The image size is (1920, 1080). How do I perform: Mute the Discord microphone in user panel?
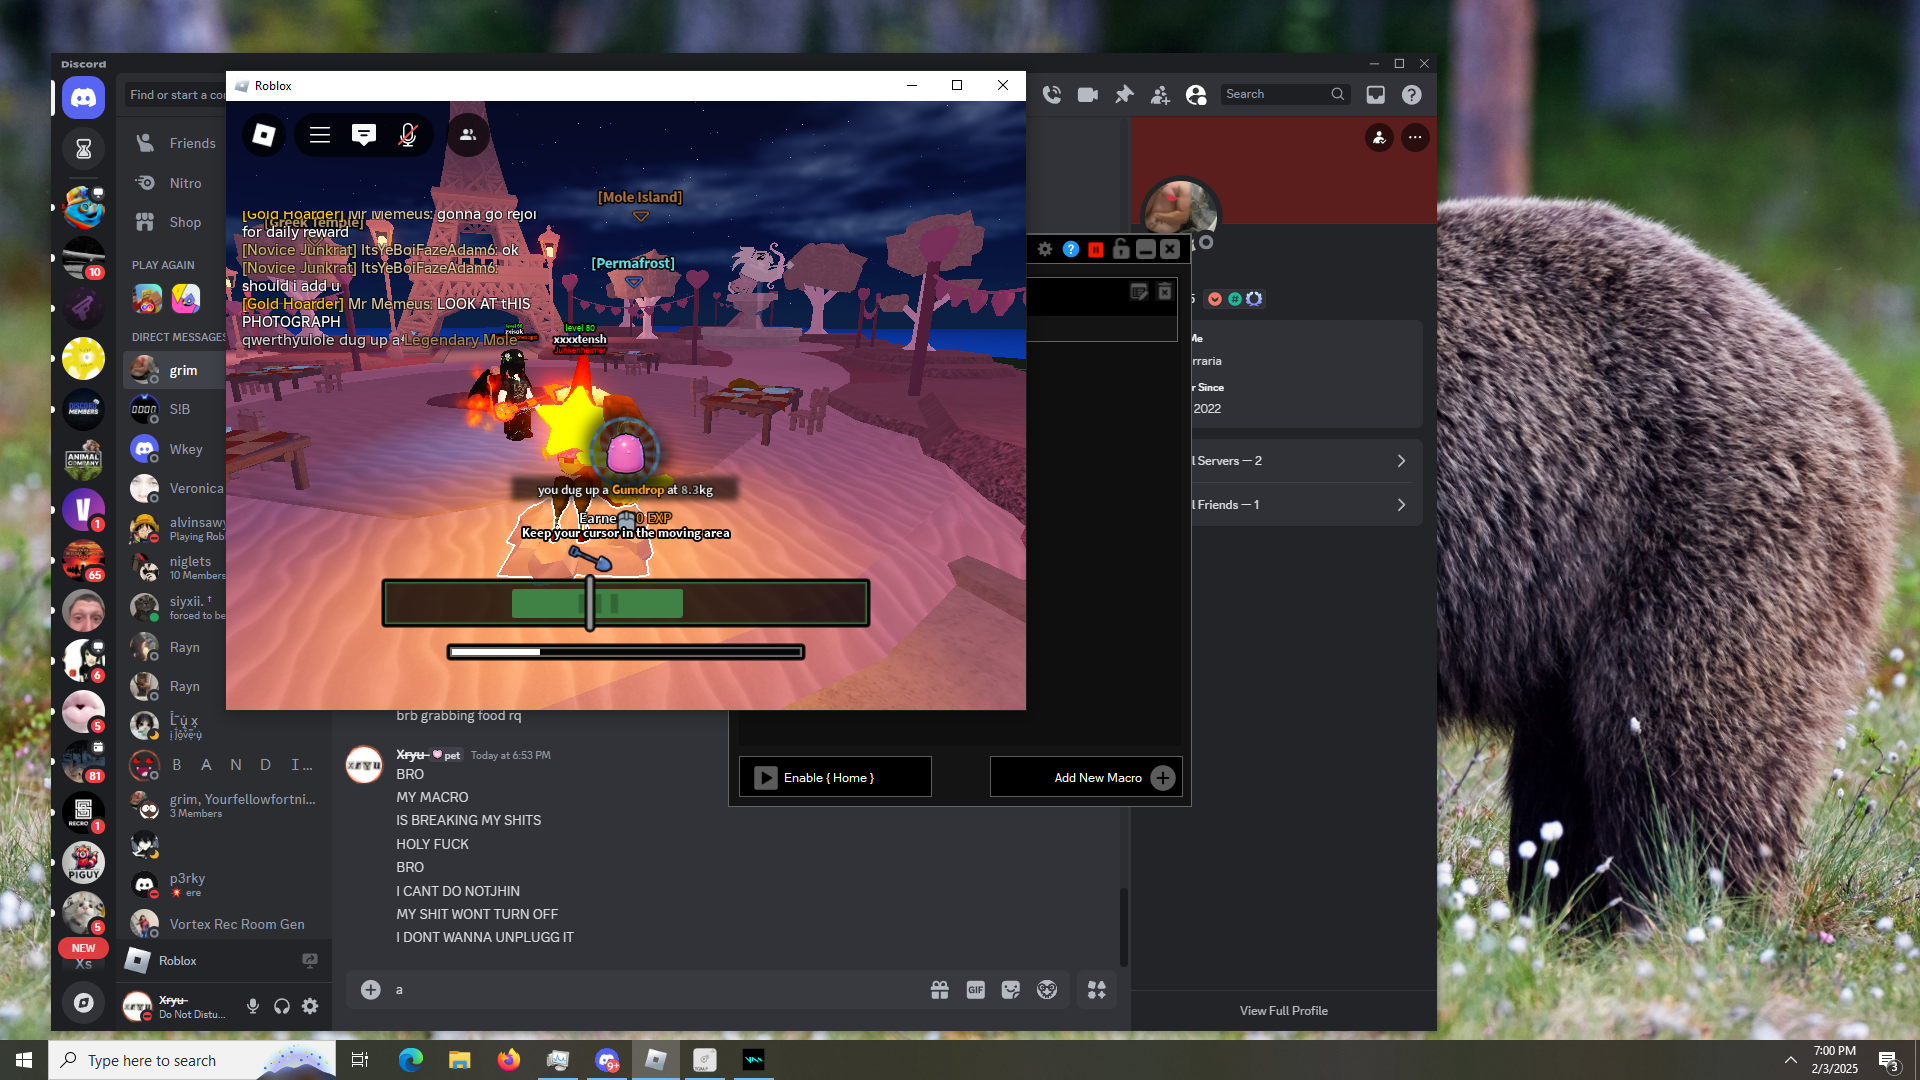click(253, 1006)
